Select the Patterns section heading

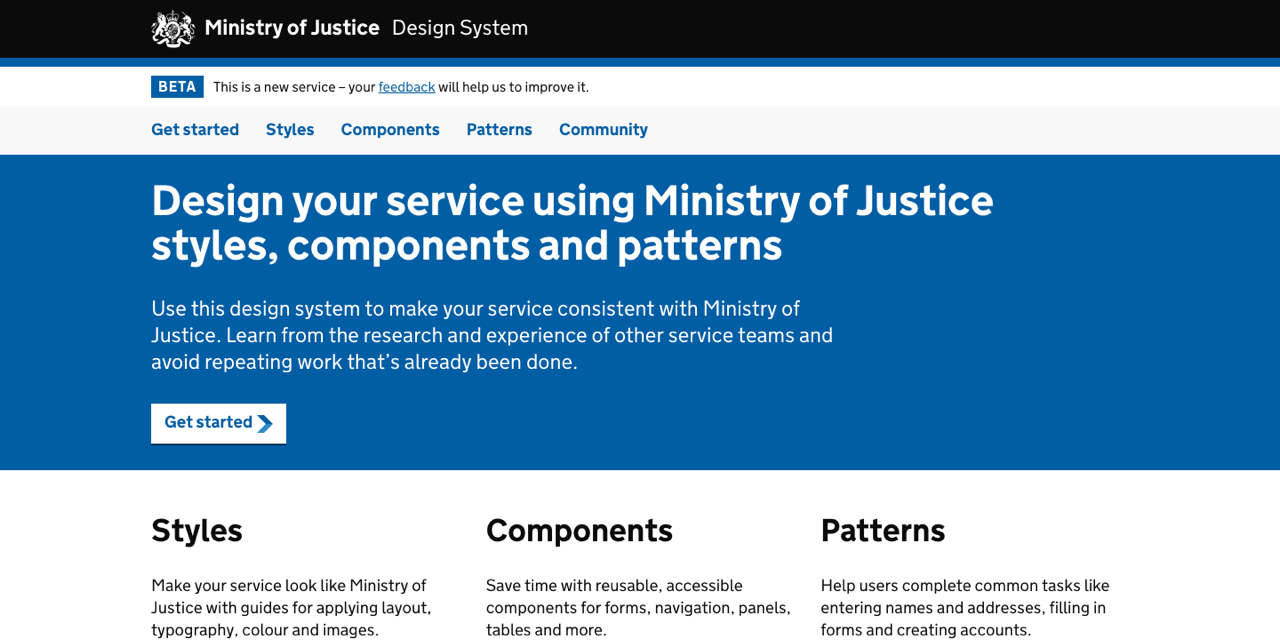[883, 530]
